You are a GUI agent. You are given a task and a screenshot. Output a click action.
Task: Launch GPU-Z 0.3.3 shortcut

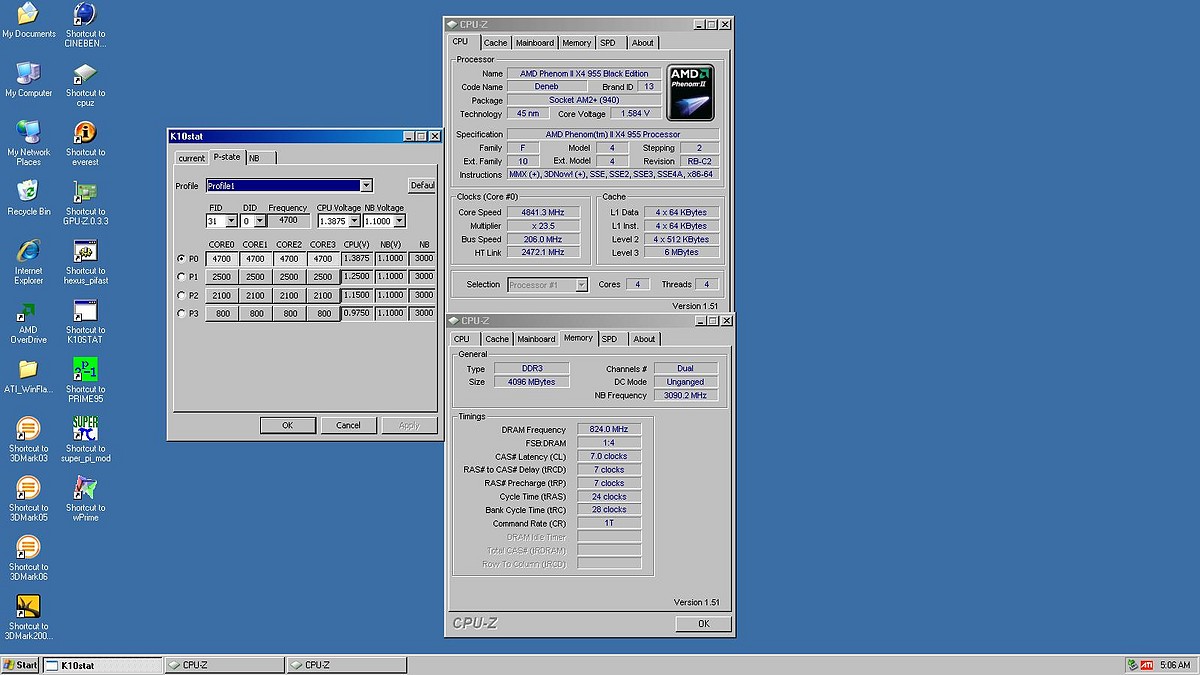[x=85, y=193]
